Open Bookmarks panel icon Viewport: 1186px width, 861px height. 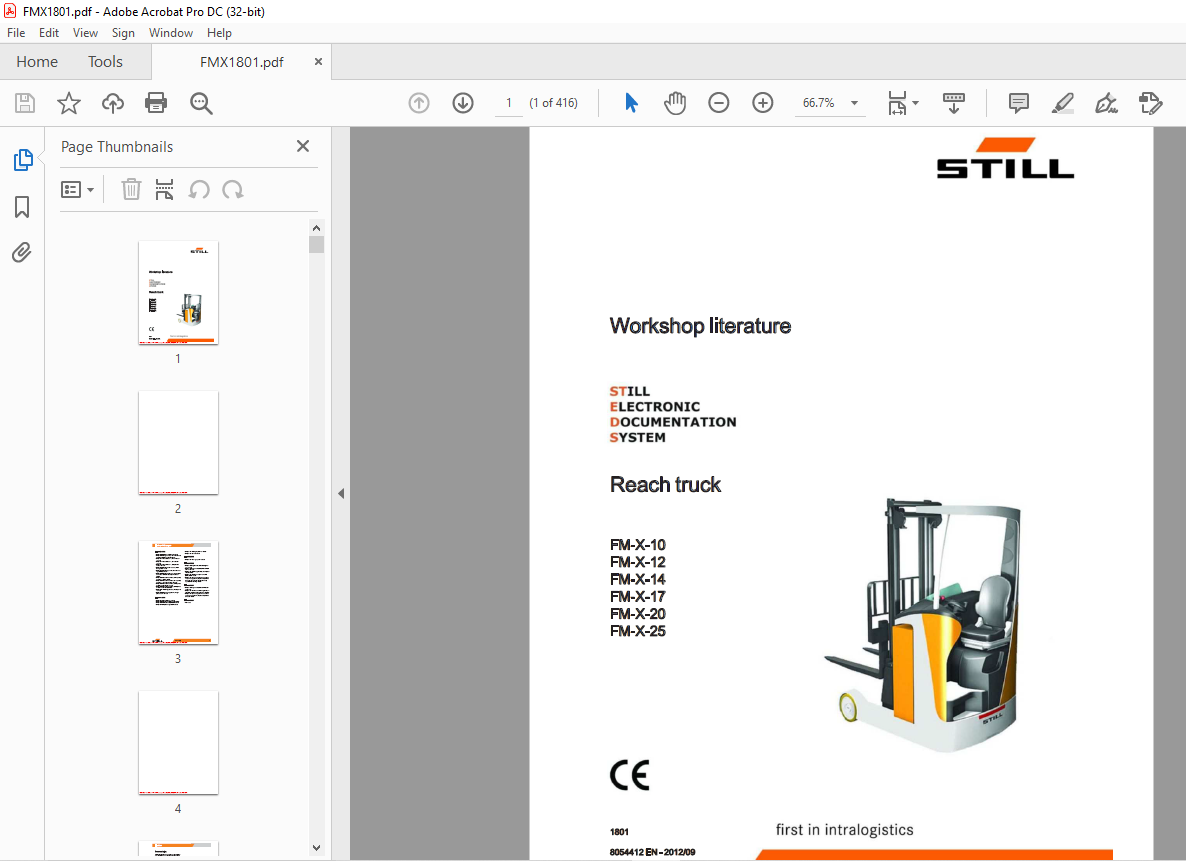(x=22, y=207)
